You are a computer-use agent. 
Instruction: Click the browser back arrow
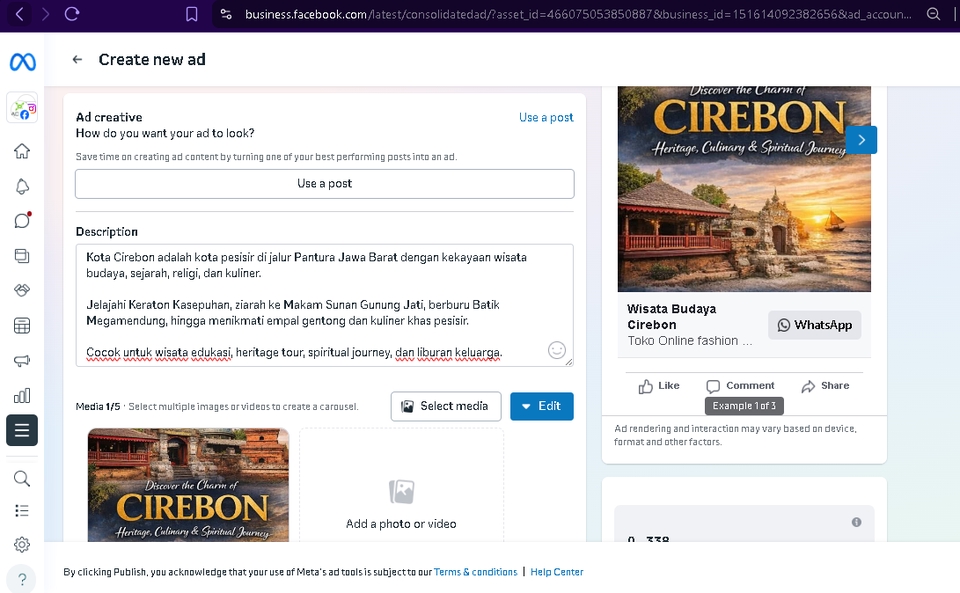coord(19,14)
